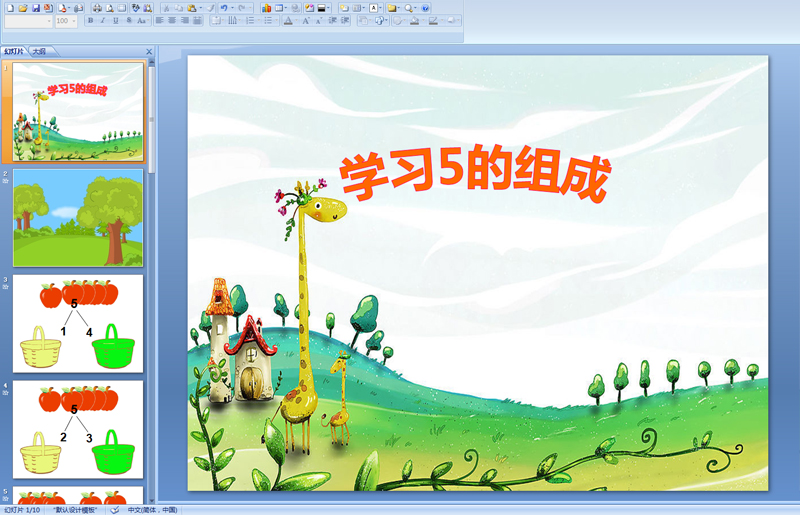Open the folder icon dropdown arrow in the toolbar
The image size is (800, 515).
point(398,8)
